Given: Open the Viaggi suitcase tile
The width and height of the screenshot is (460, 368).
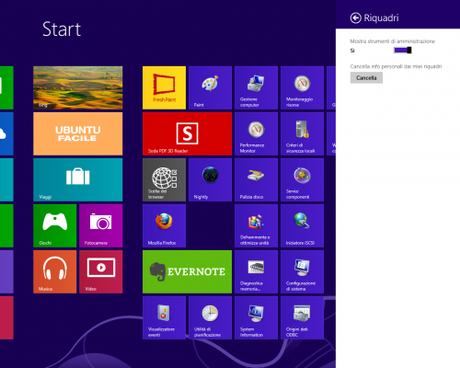Looking at the screenshot, I should point(78,180).
